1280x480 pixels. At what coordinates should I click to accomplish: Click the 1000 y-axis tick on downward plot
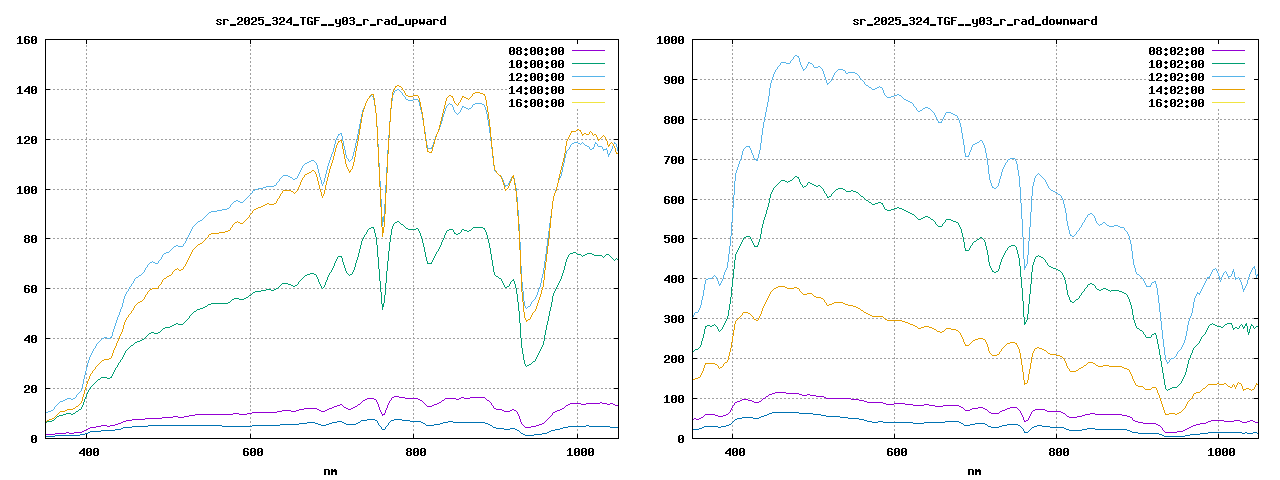tap(669, 41)
